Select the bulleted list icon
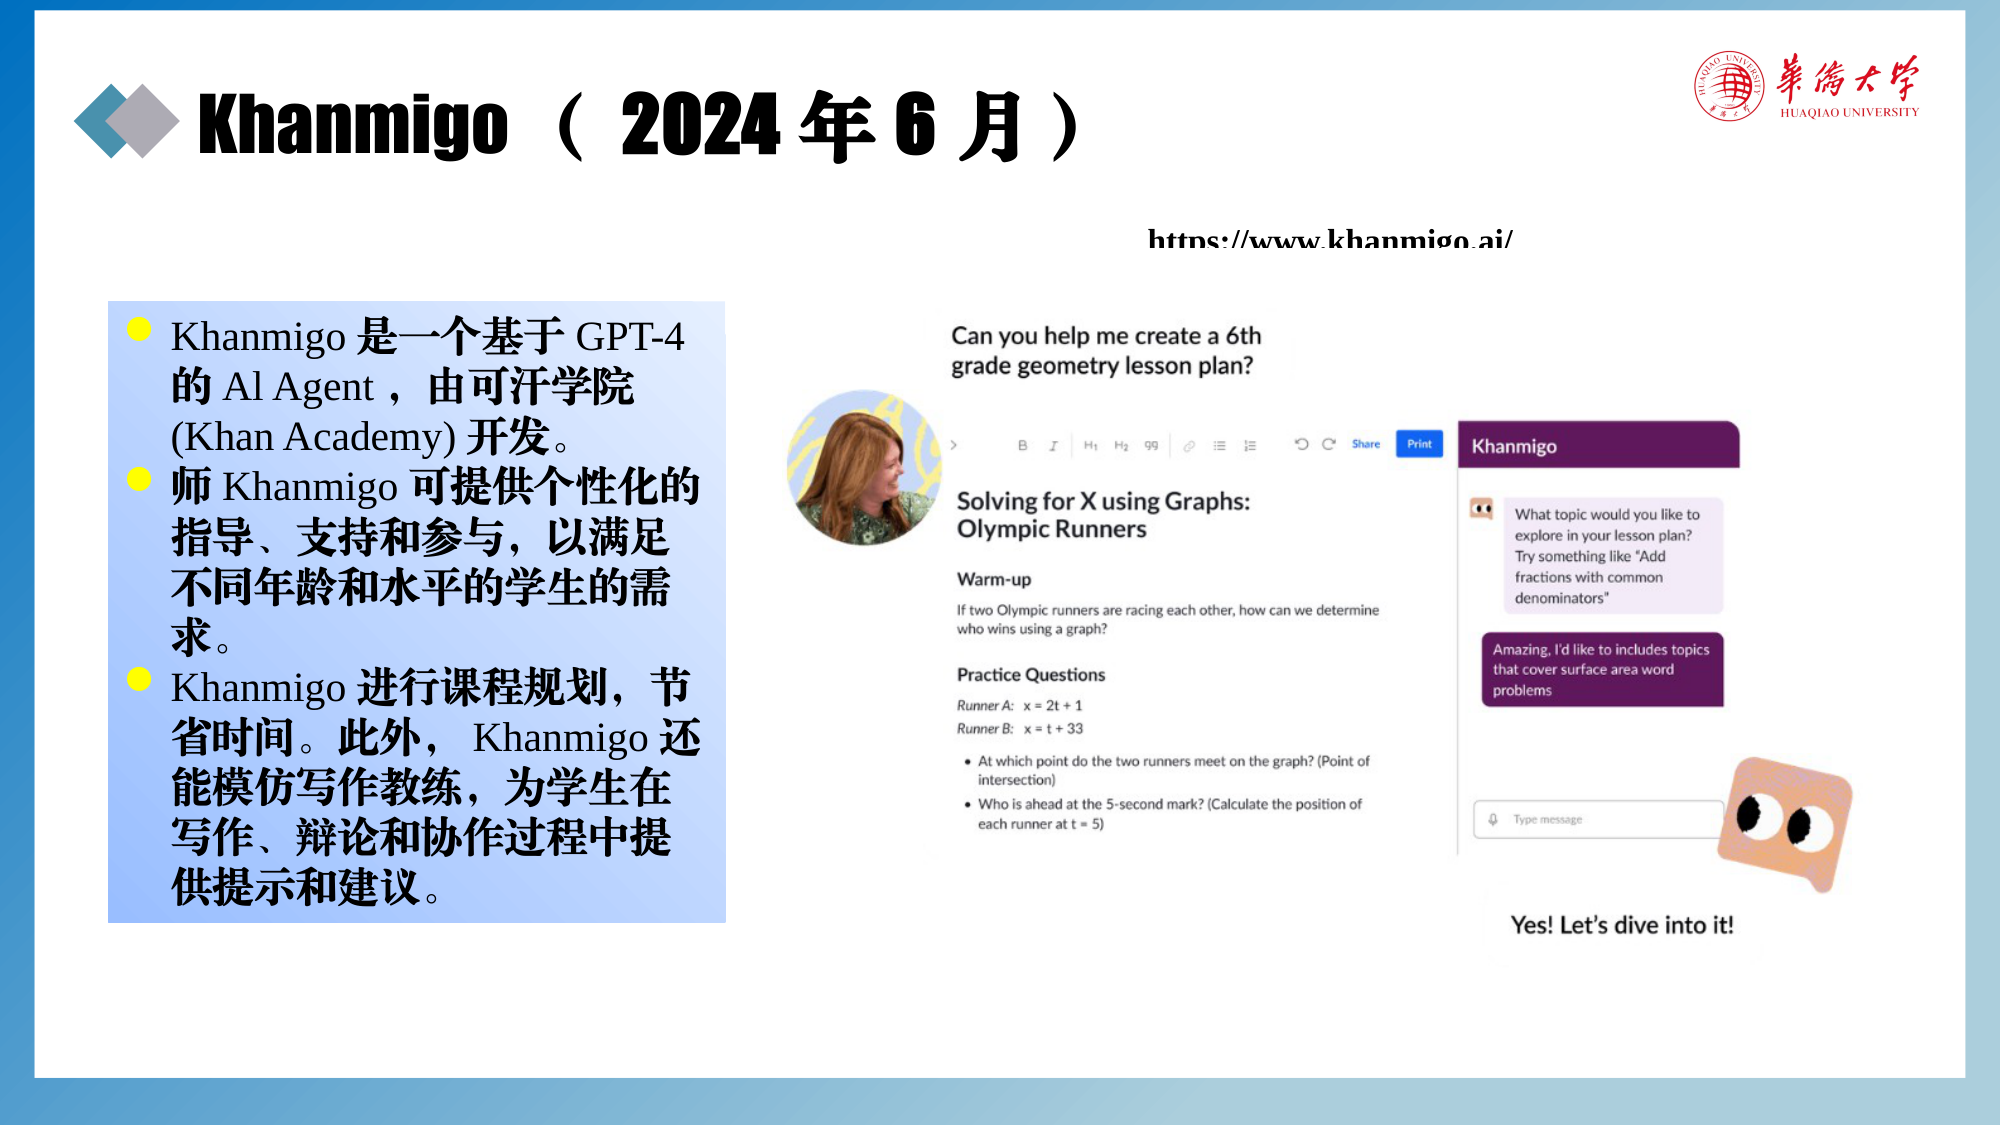 [1219, 446]
